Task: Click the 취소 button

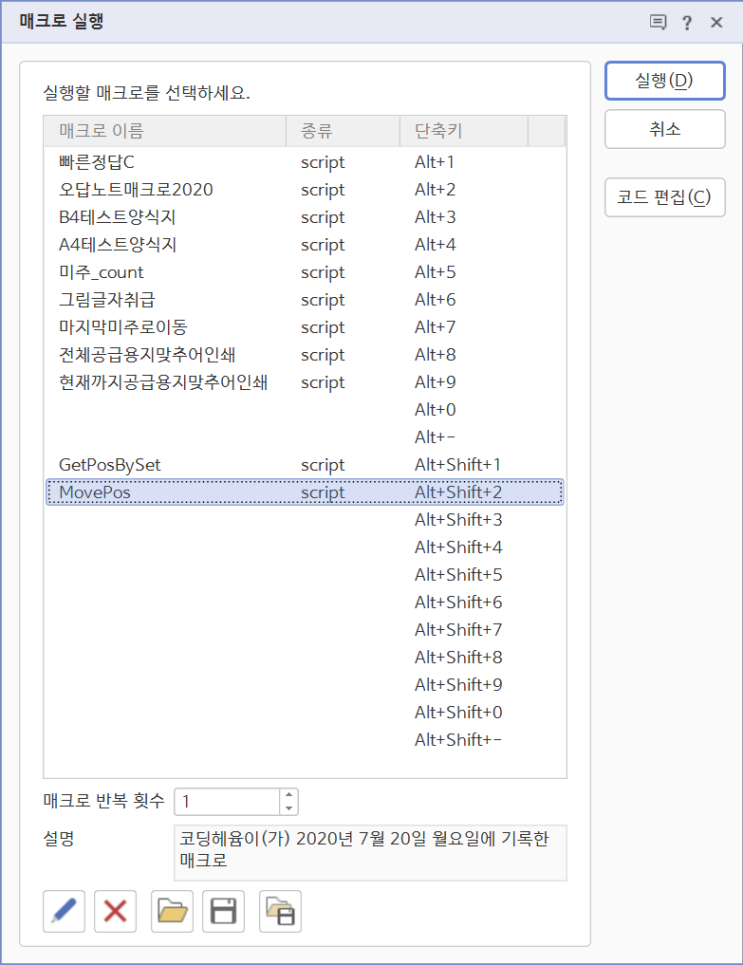Action: [665, 129]
